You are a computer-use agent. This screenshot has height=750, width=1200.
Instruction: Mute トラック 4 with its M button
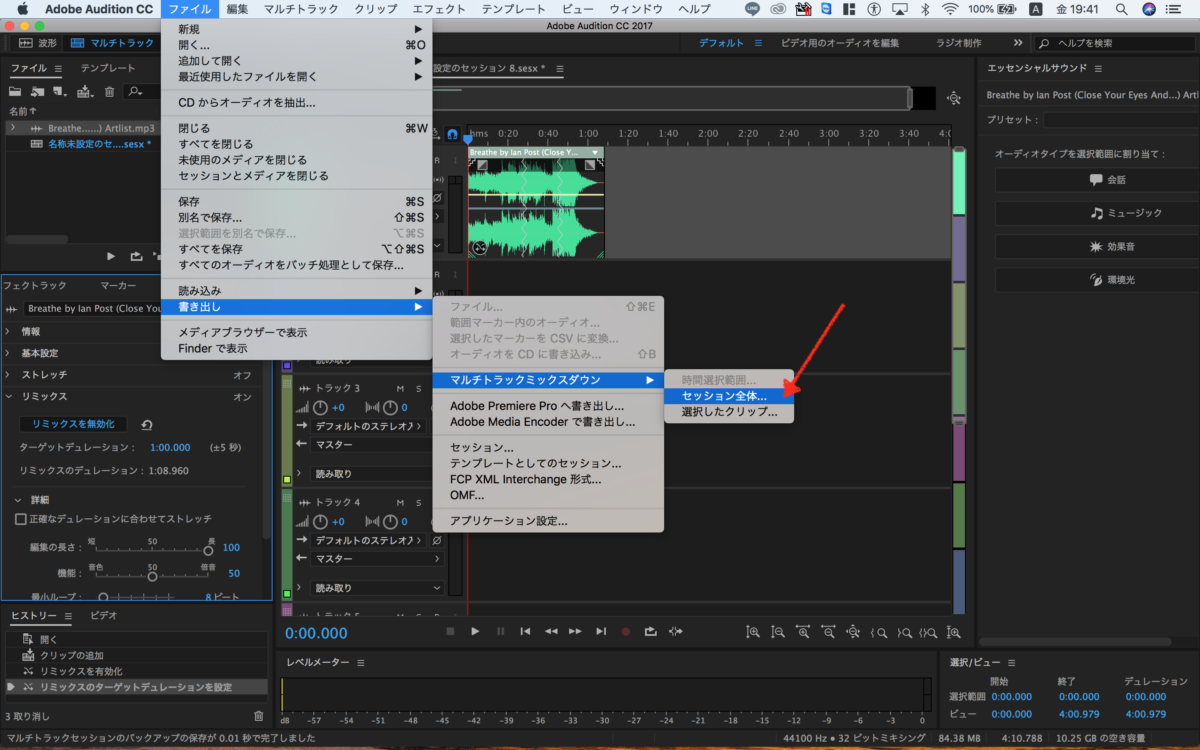click(400, 502)
